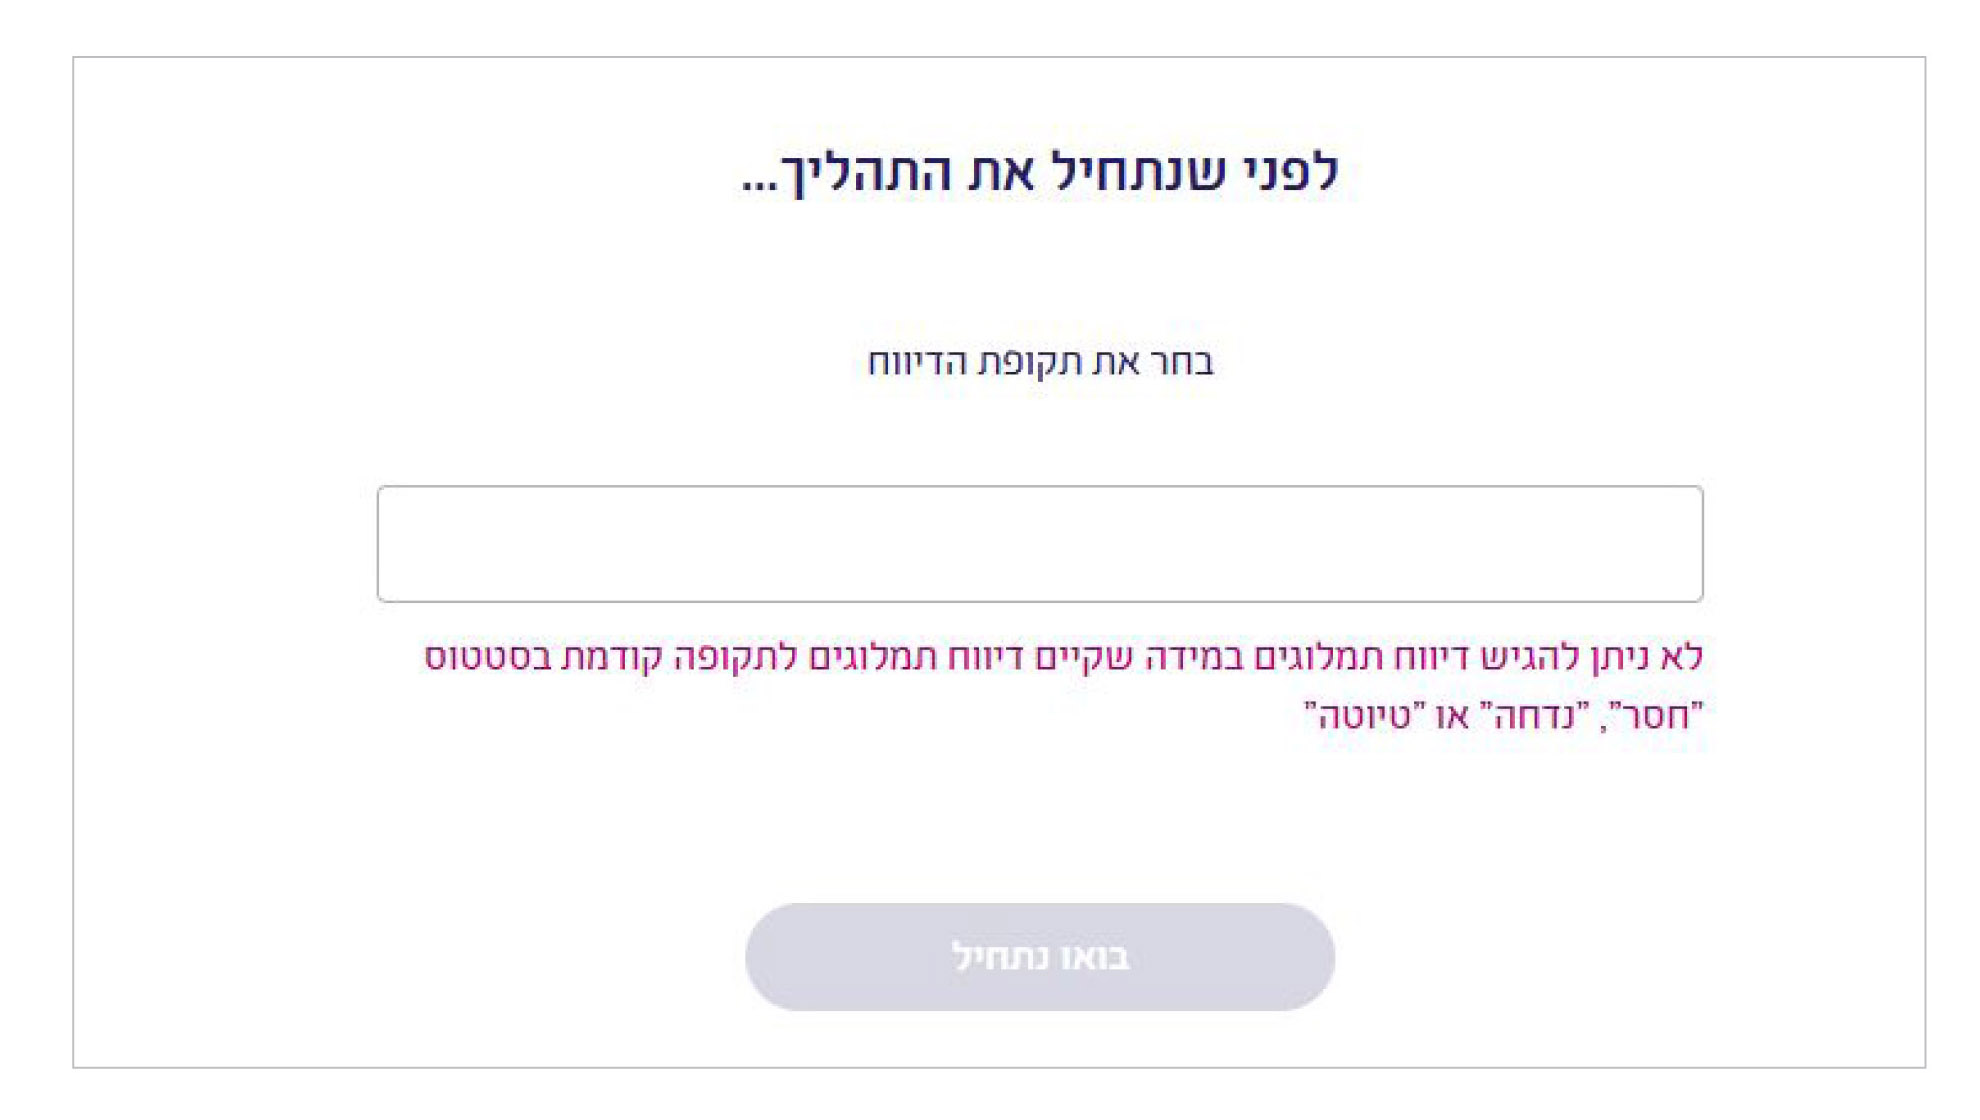Open the reporting period selection field
The image size is (1980, 1120).
coord(1040,544)
